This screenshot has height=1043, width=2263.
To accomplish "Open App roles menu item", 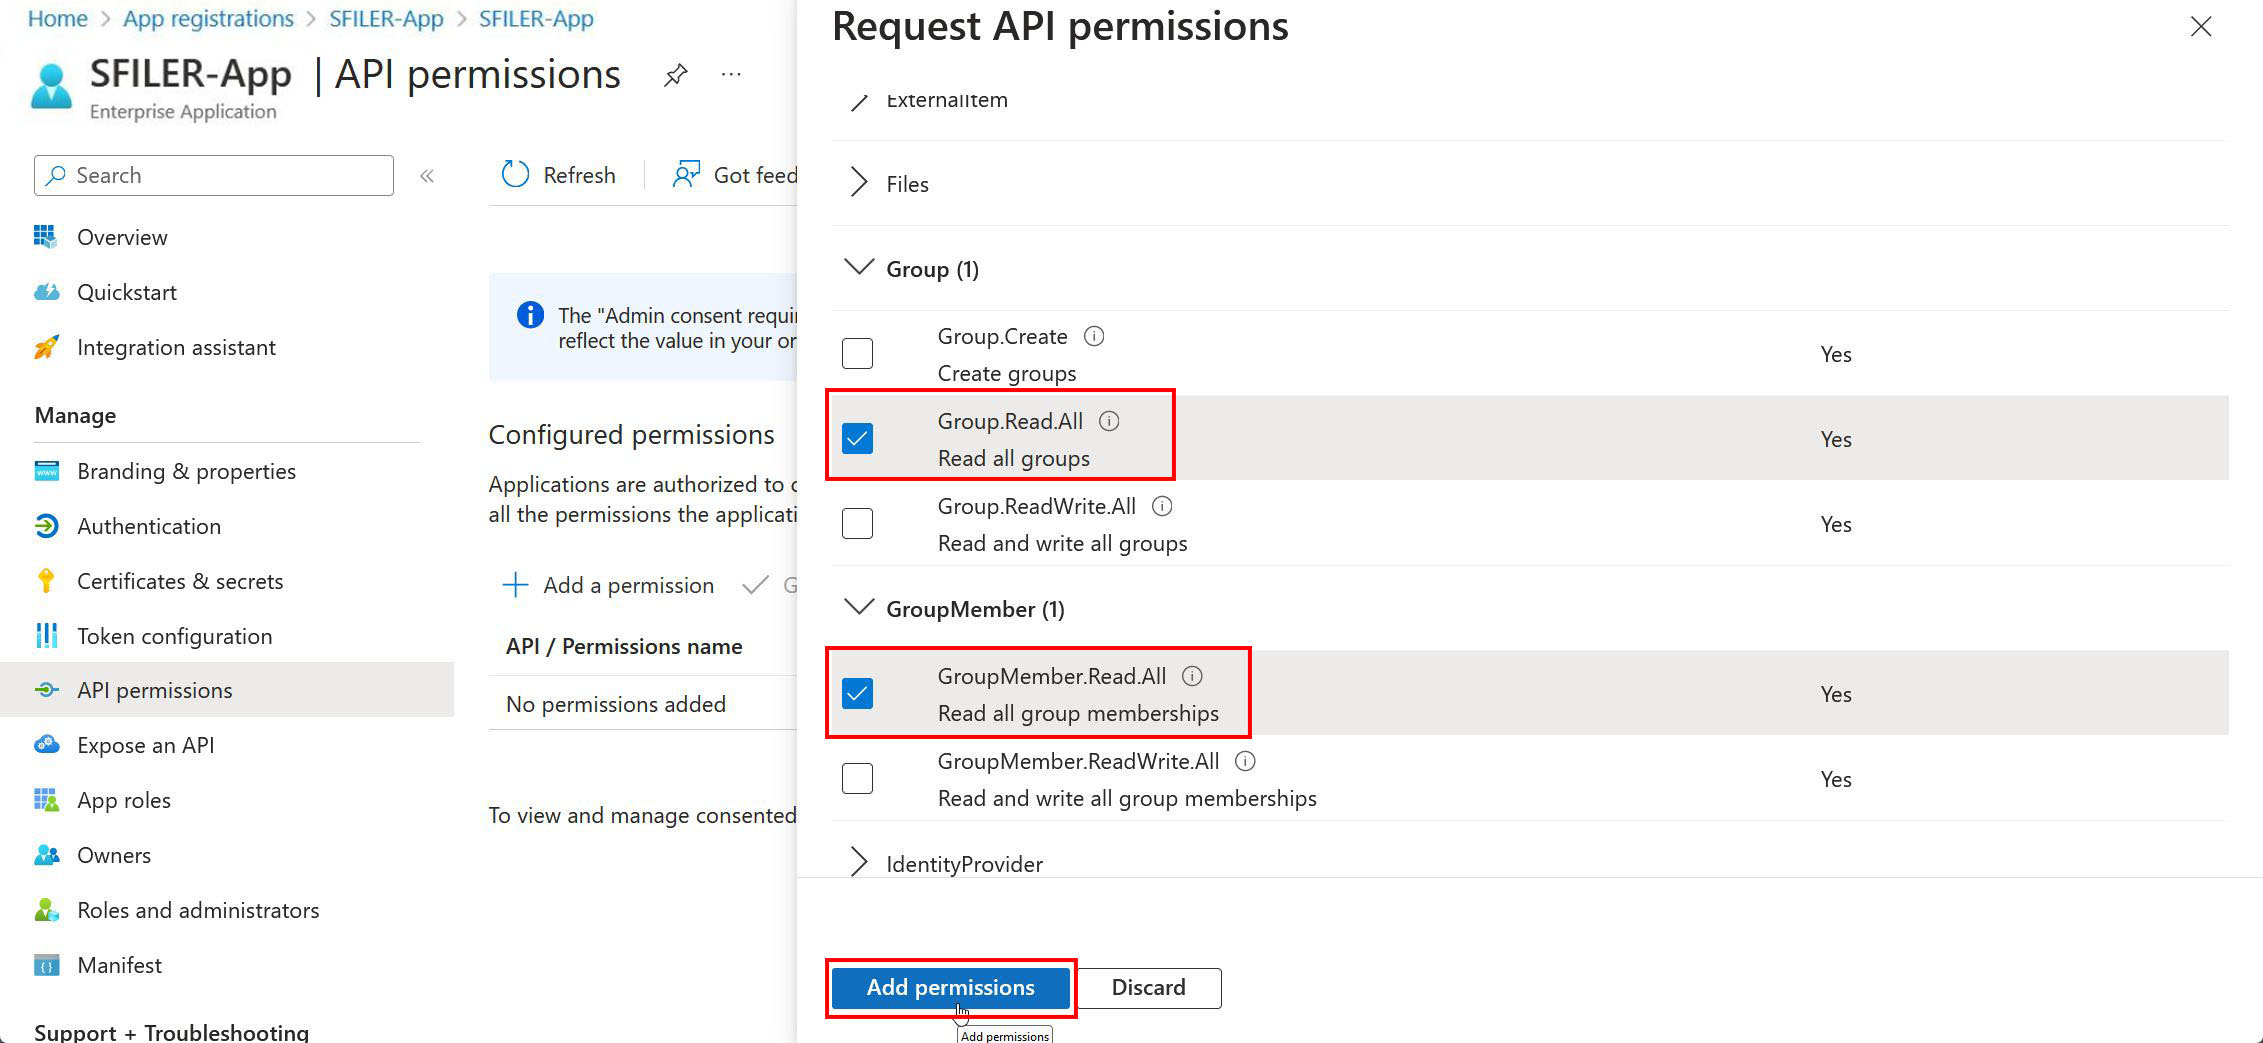I will 124,800.
